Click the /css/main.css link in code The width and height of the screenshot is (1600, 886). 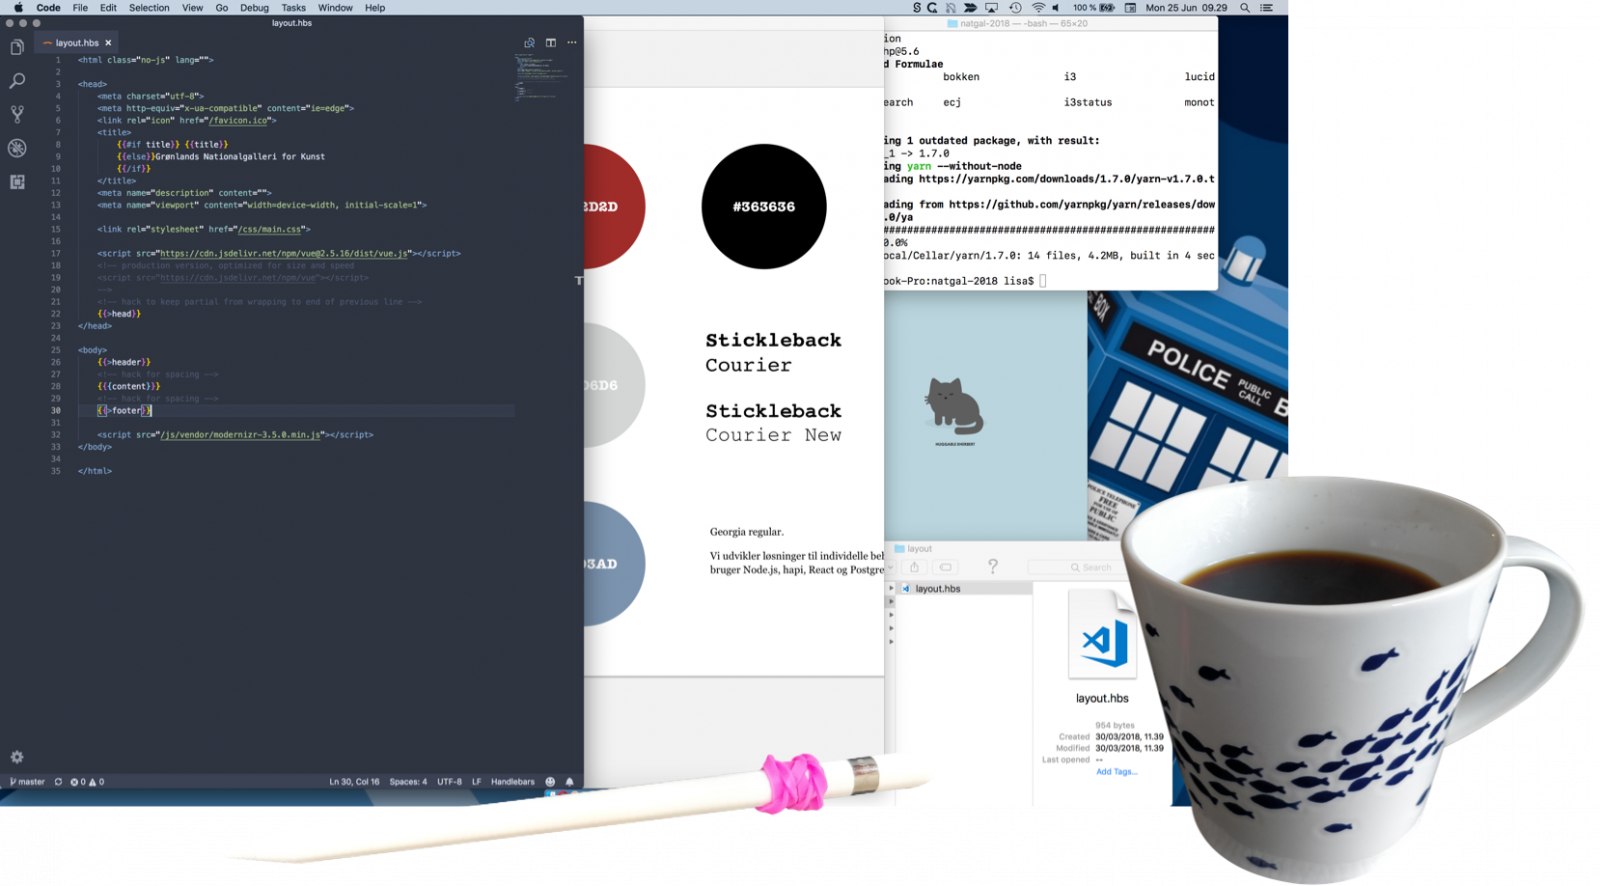[x=269, y=229]
